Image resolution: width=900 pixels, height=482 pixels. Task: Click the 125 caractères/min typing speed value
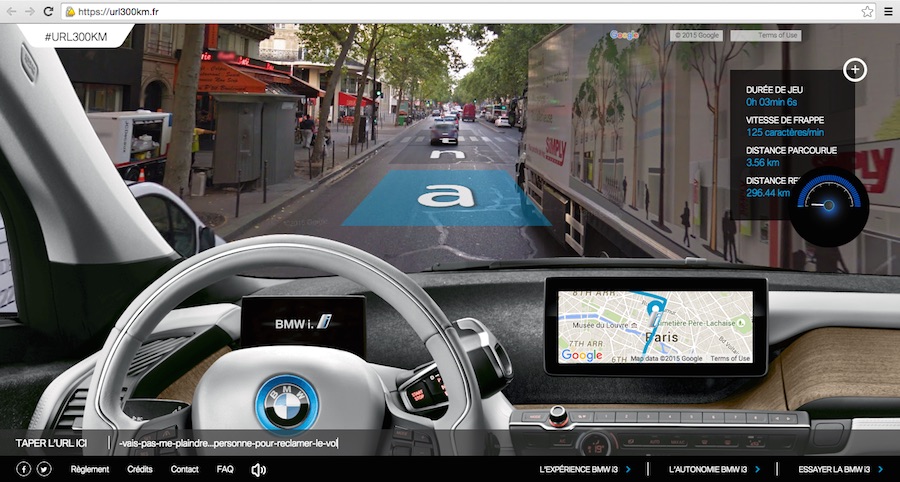coord(785,133)
